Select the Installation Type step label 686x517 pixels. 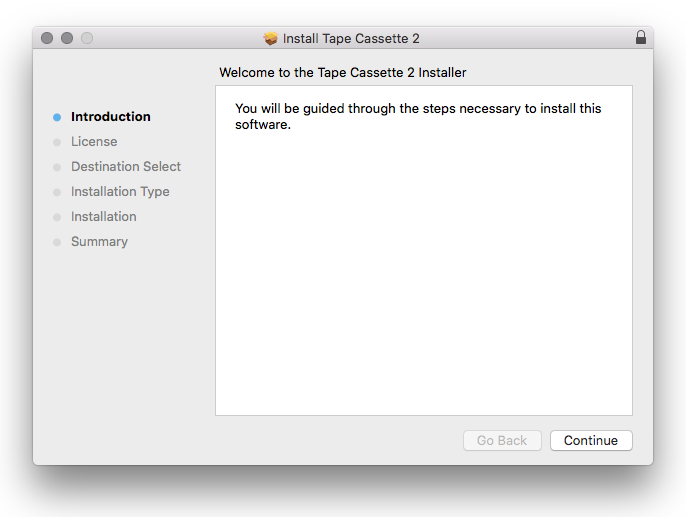[120, 192]
